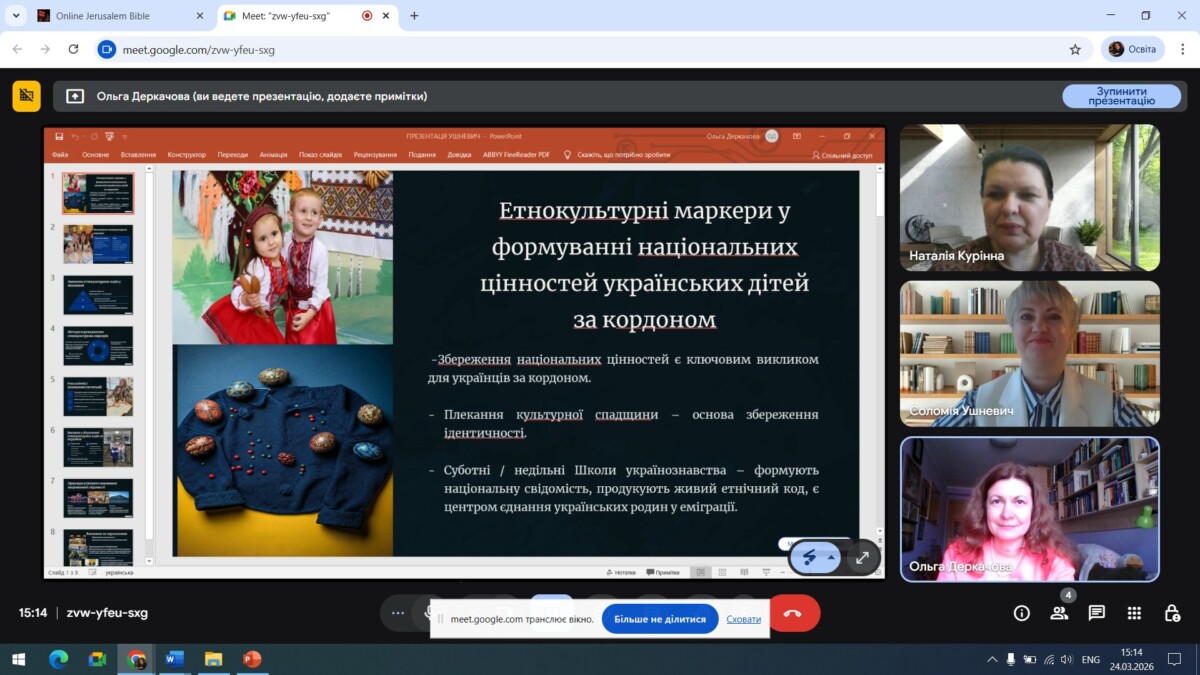The image size is (1200, 675).
Task: Open host controls lock icon
Action: tap(1172, 613)
